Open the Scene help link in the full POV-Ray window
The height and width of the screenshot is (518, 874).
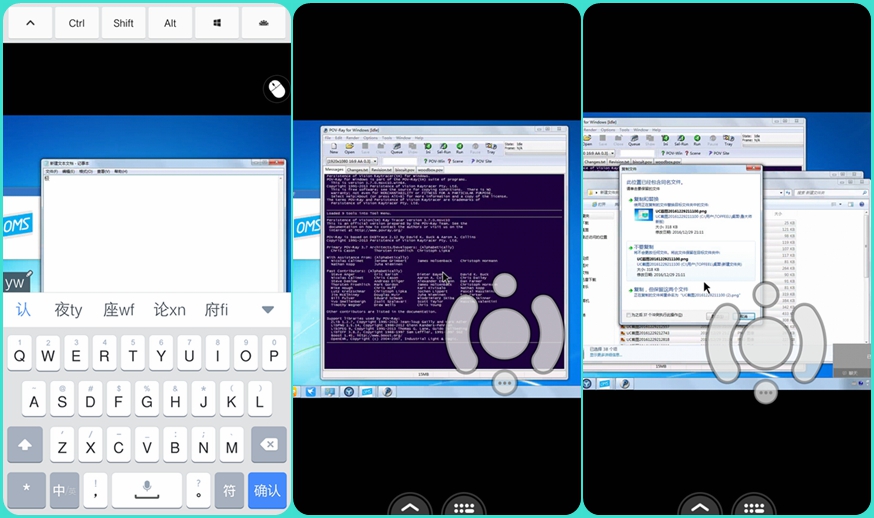[455, 161]
